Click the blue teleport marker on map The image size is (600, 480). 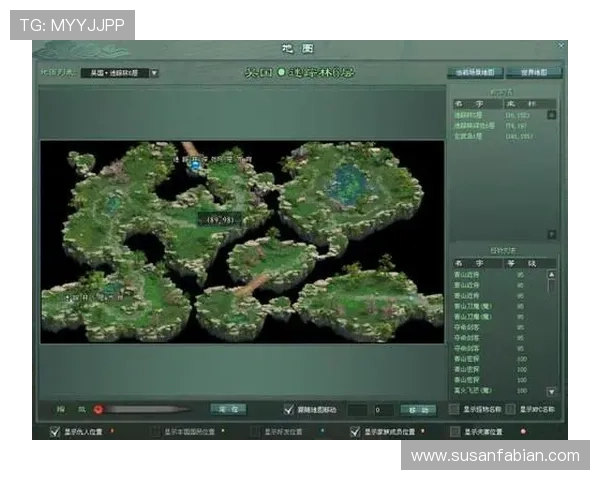click(x=196, y=168)
